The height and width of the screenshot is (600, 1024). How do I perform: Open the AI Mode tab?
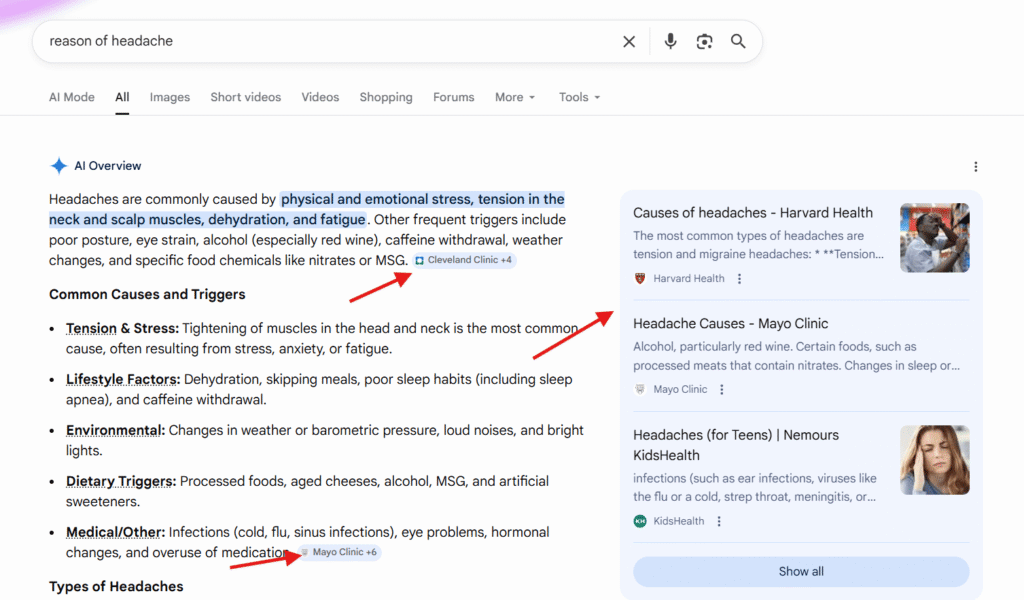click(71, 97)
